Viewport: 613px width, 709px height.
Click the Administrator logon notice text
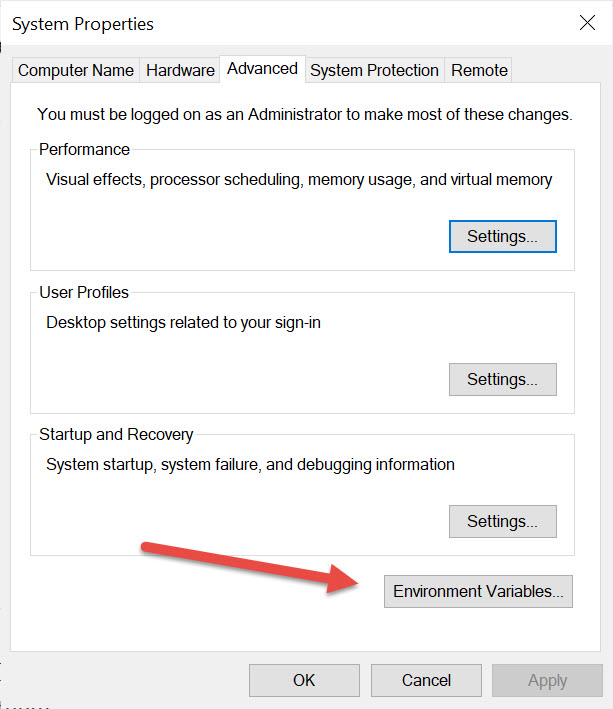(x=304, y=115)
